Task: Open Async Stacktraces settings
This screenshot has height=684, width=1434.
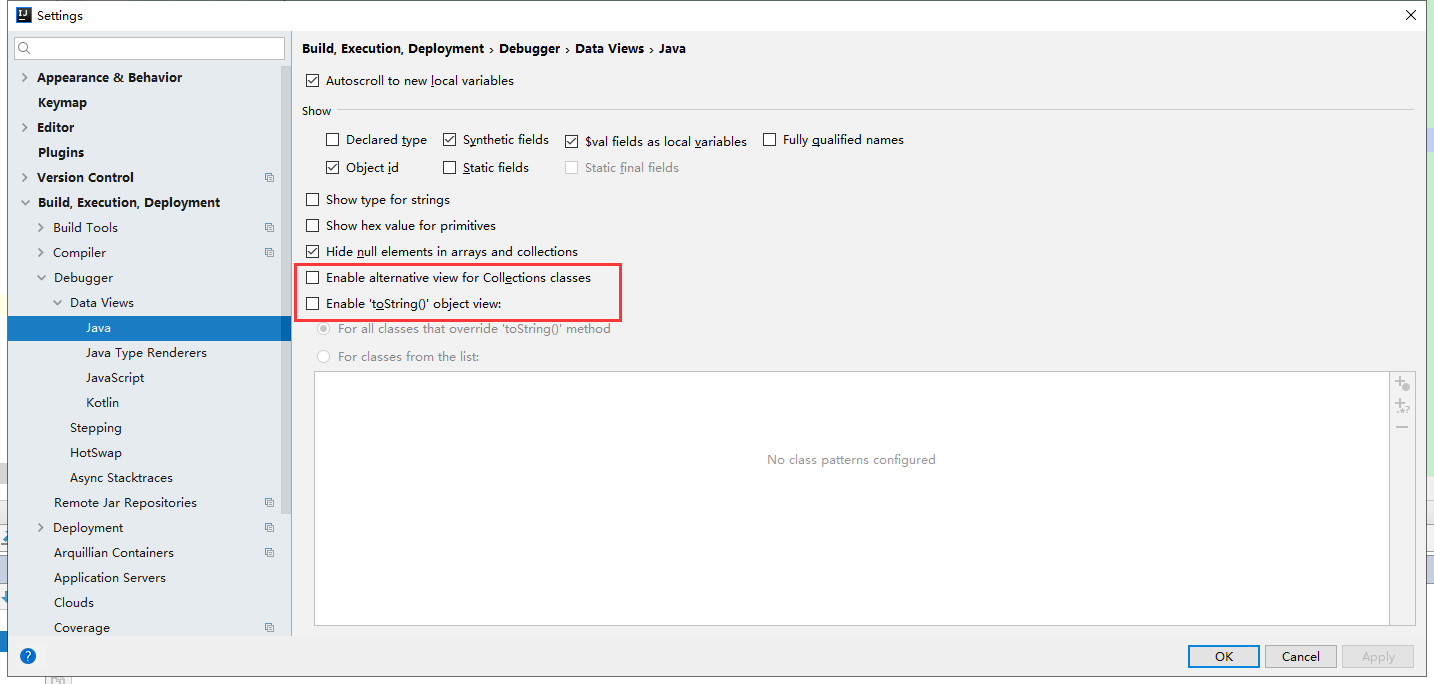Action: click(121, 477)
